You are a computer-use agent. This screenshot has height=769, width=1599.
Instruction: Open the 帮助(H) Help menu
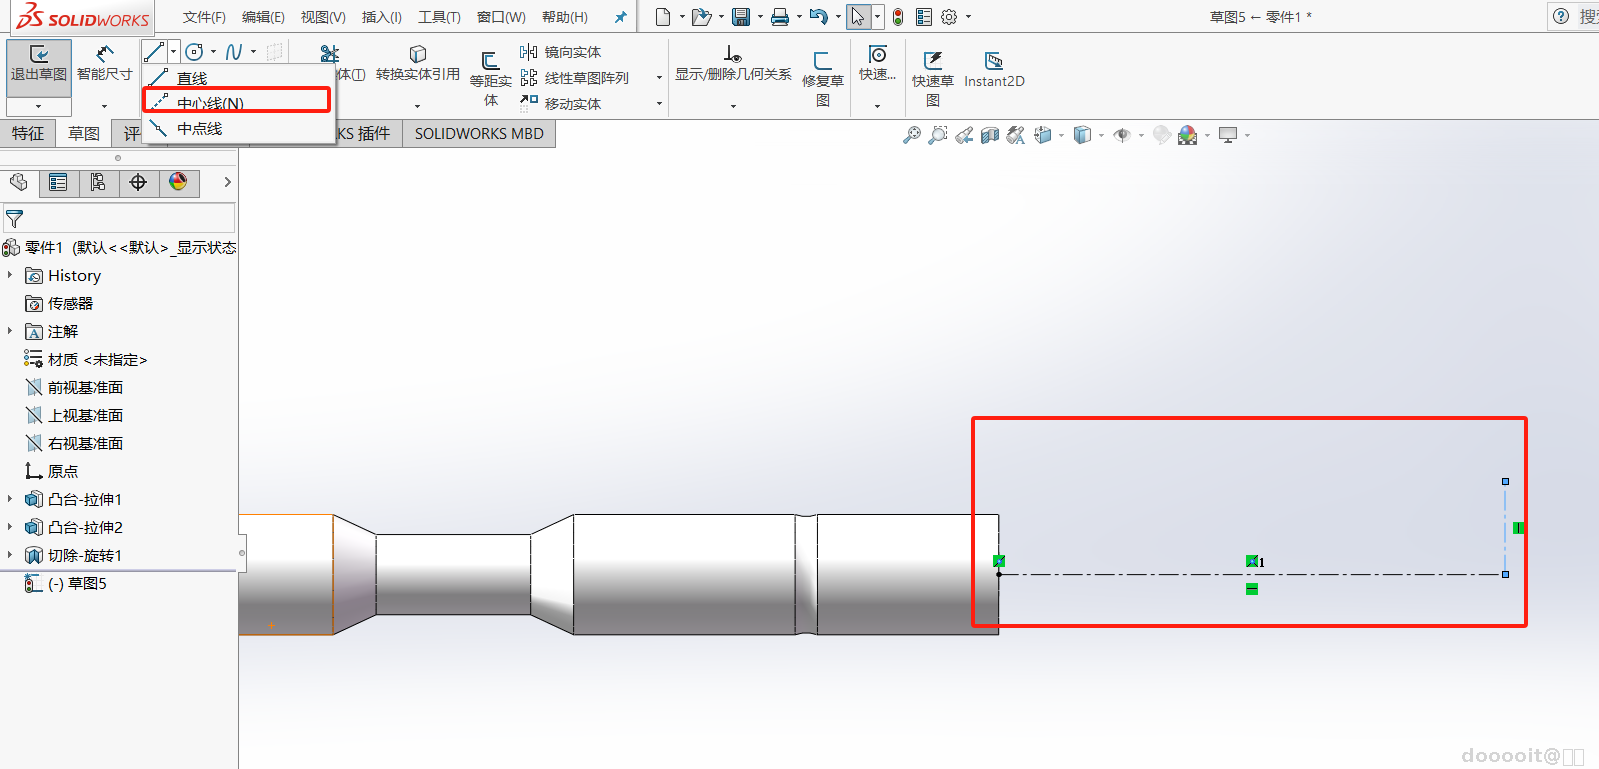(x=565, y=17)
